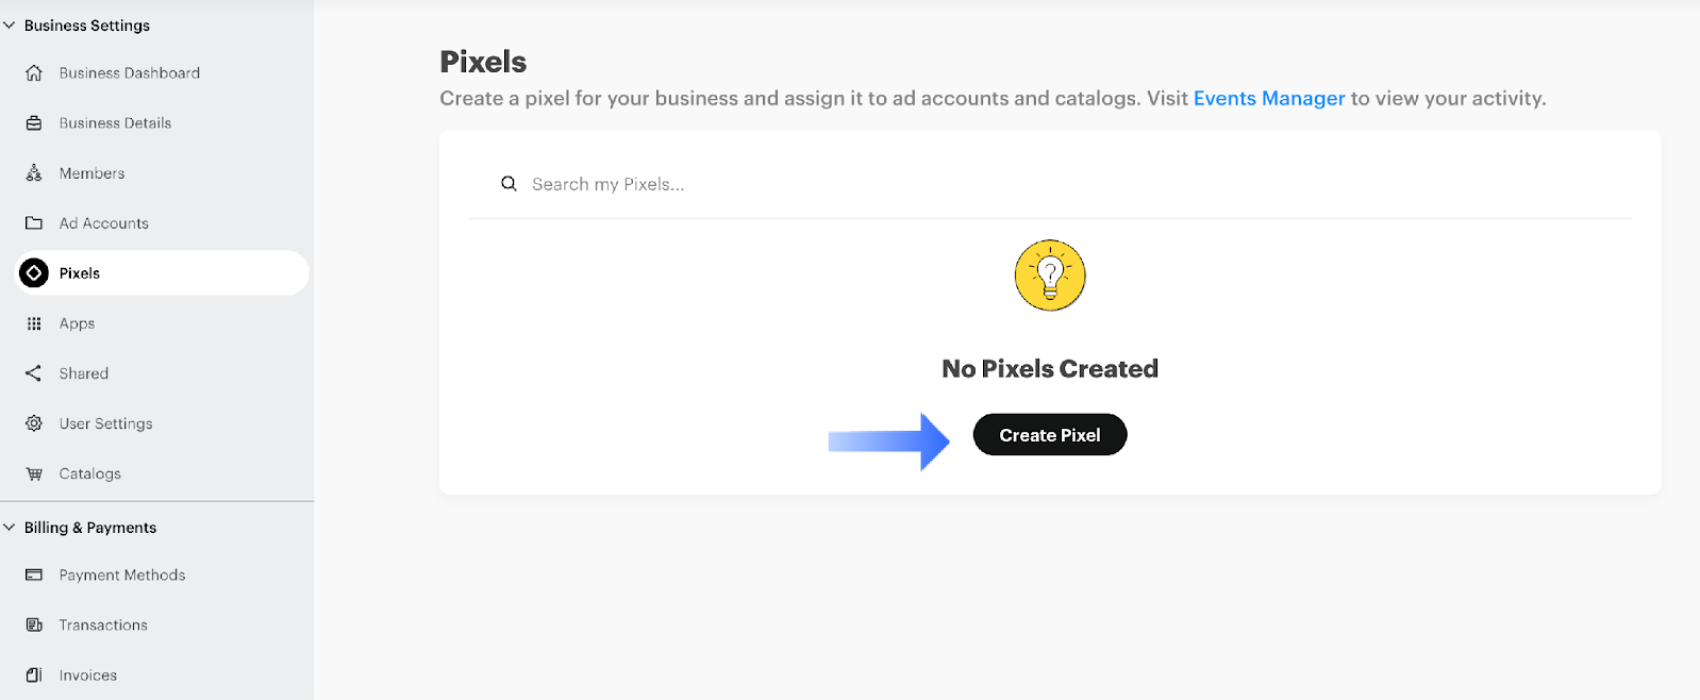Open the Events Manager link

1269,98
